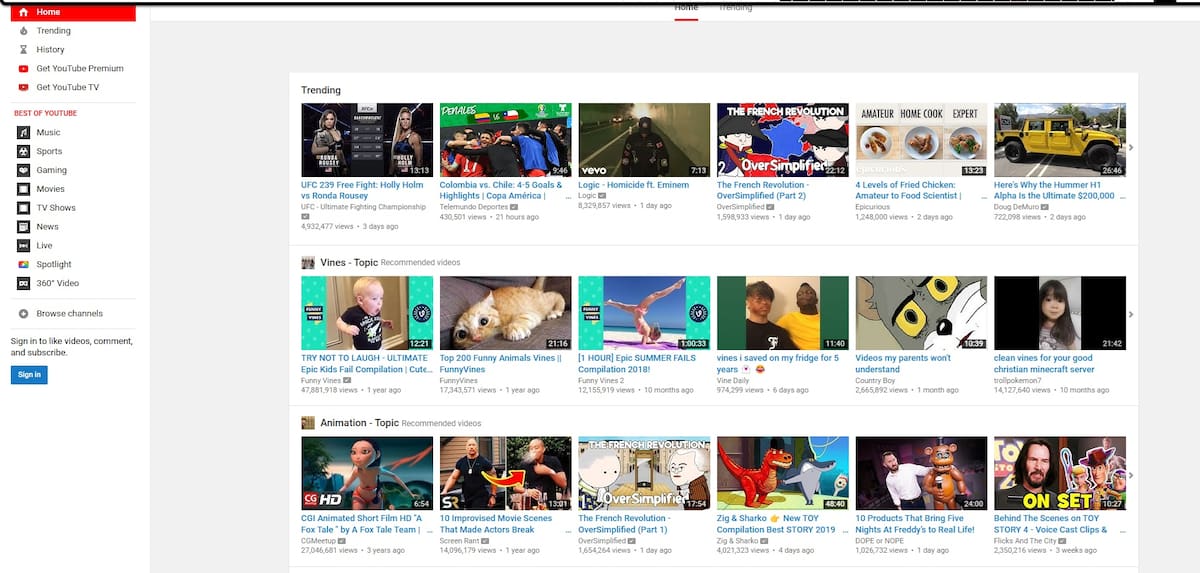Open the Browse channels link
Viewport: 1200px width, 573px height.
point(70,314)
